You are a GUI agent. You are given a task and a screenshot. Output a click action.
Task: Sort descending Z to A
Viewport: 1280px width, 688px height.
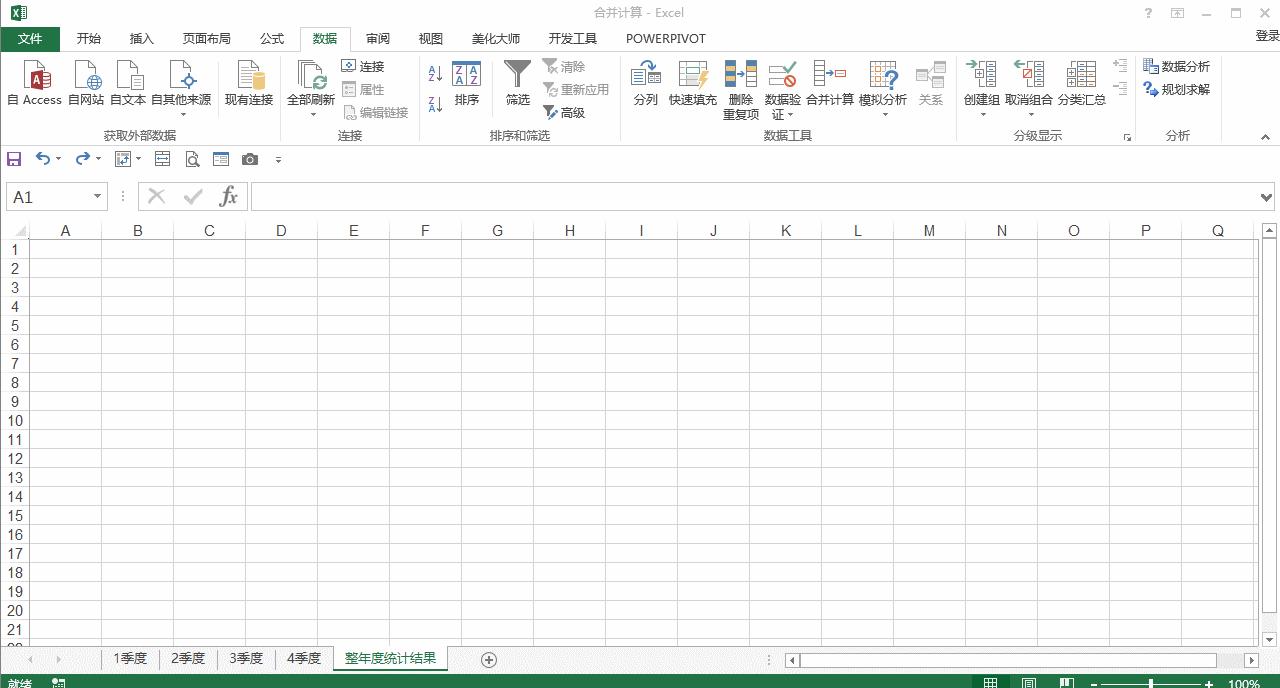[x=435, y=104]
